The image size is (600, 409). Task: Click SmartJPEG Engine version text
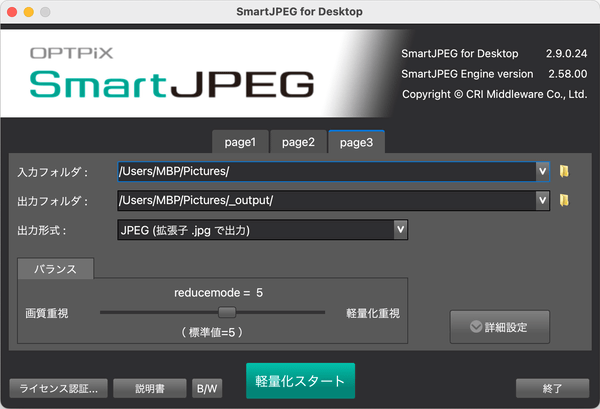coord(467,74)
